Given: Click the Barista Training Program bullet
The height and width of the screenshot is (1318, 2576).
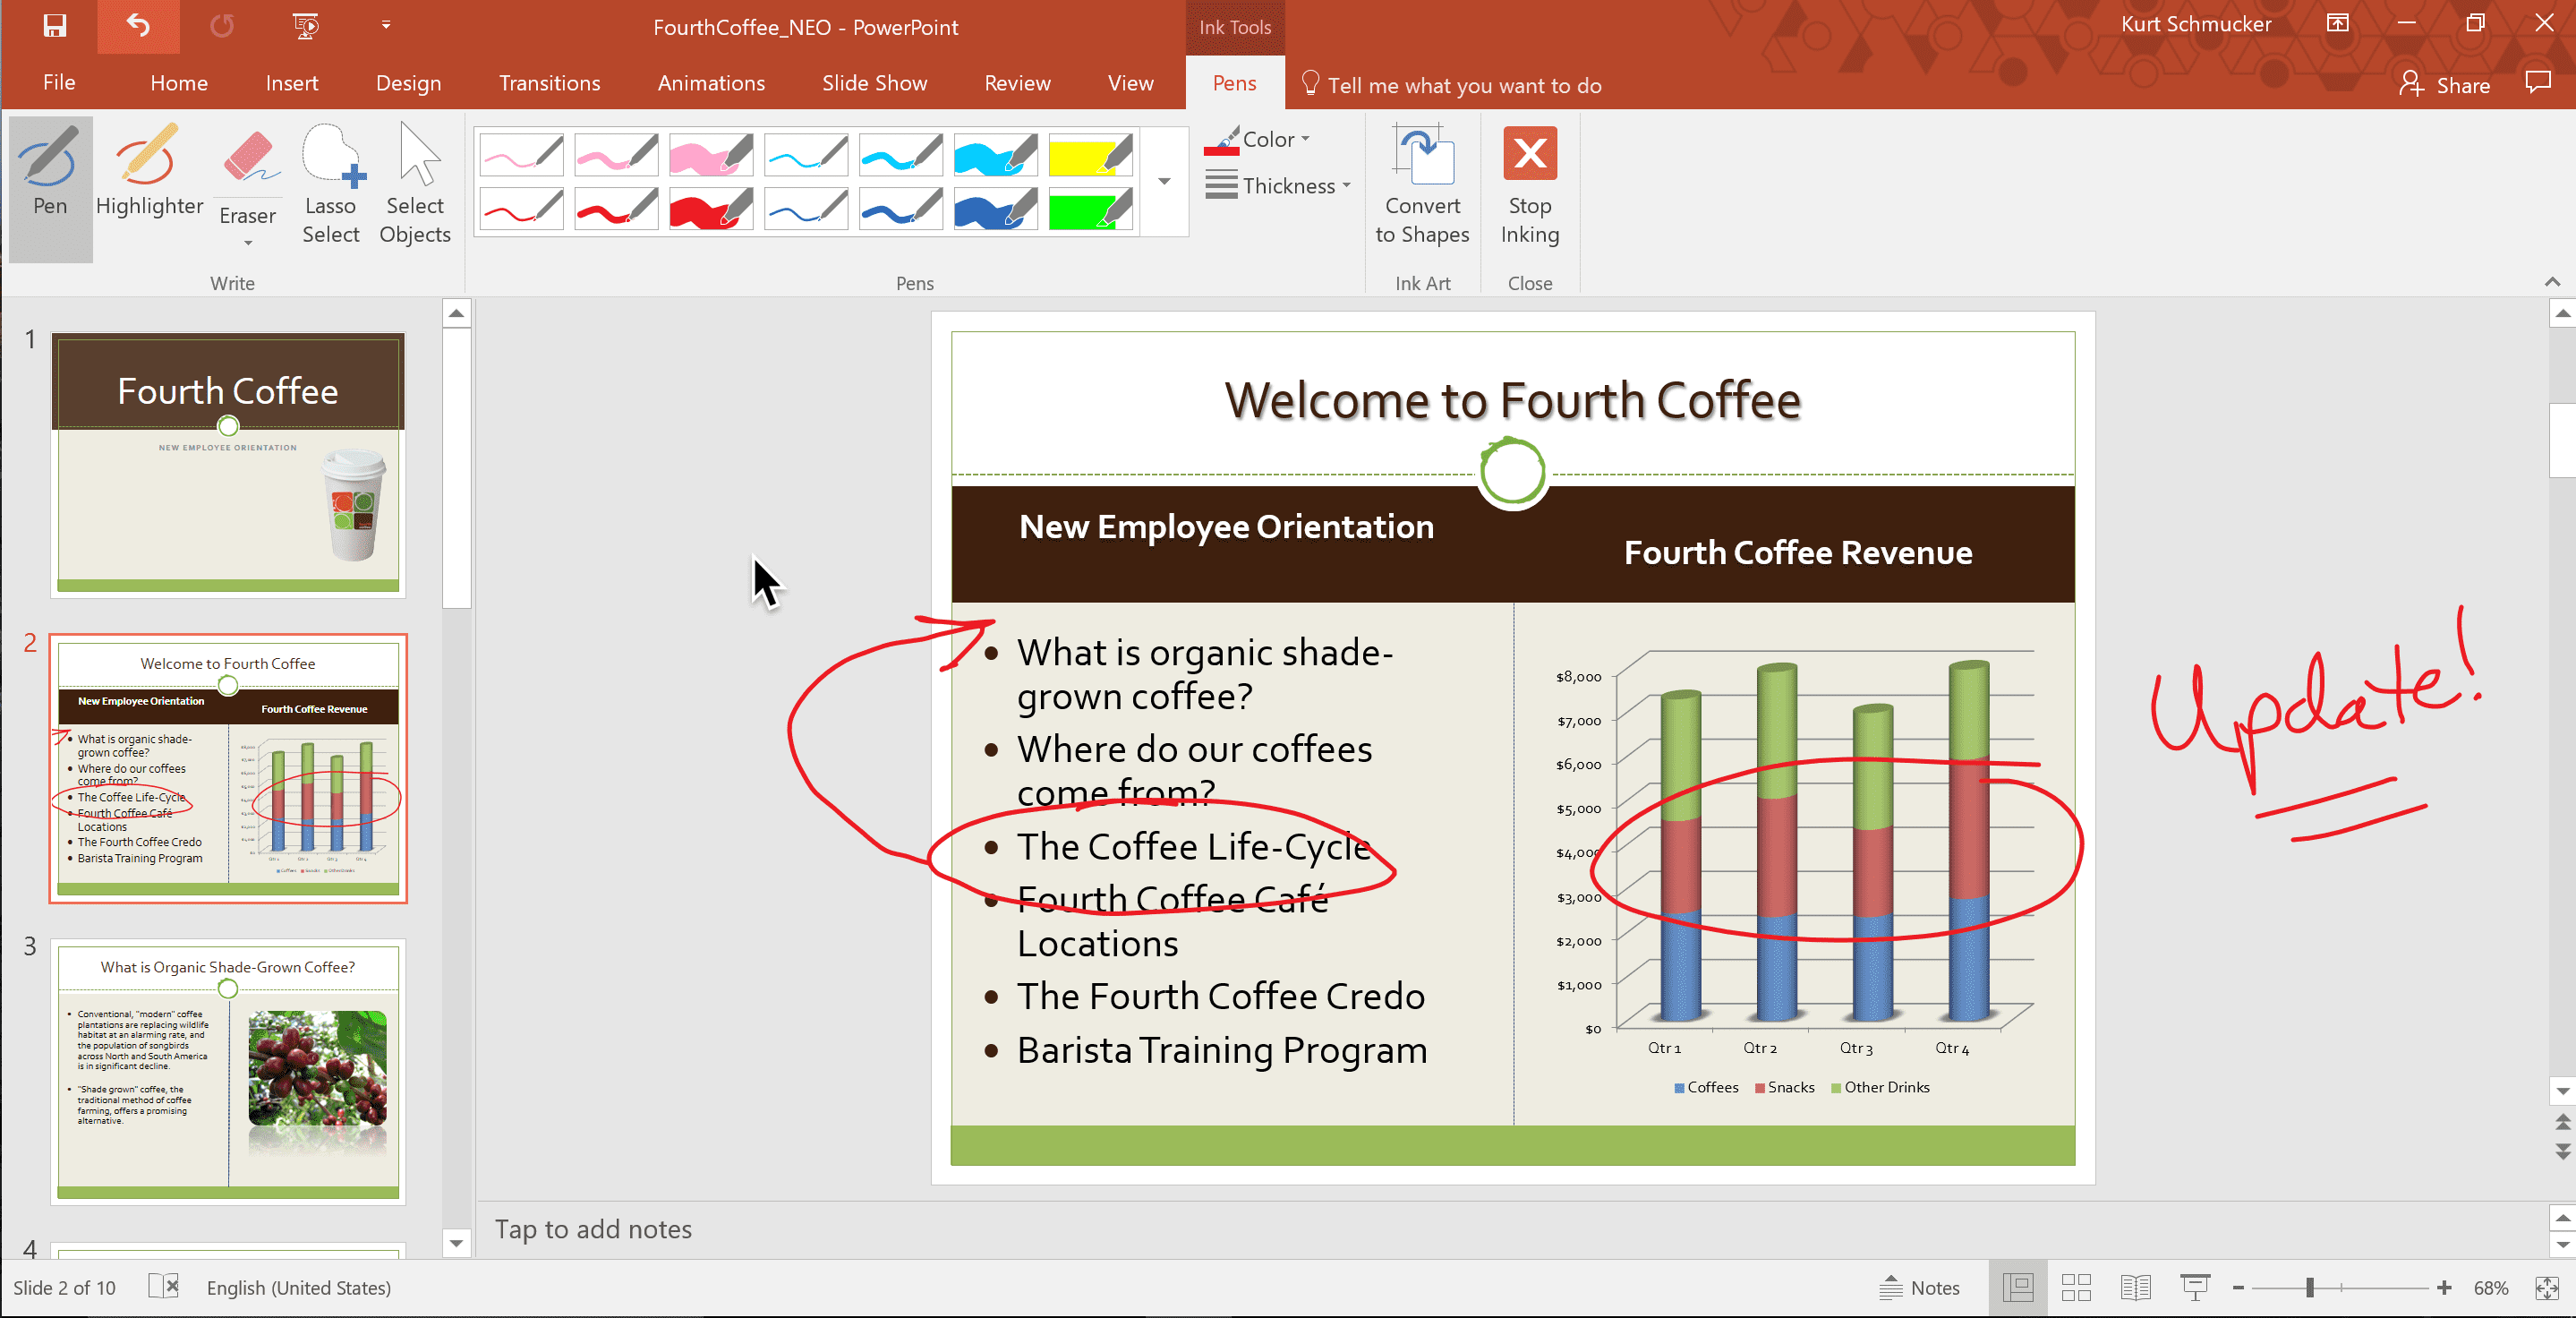Looking at the screenshot, I should click(1221, 1051).
